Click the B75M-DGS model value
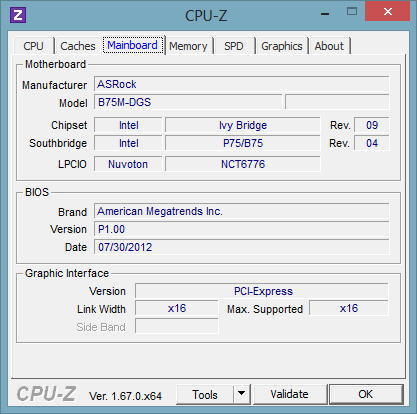The height and width of the screenshot is (414, 417). click(x=188, y=102)
